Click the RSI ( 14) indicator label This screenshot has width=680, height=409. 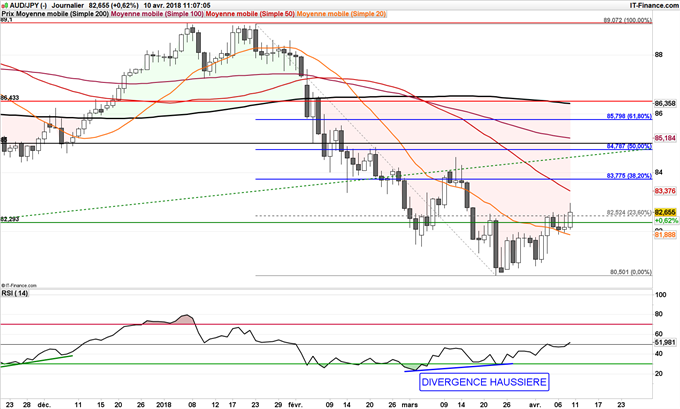click(x=15, y=293)
